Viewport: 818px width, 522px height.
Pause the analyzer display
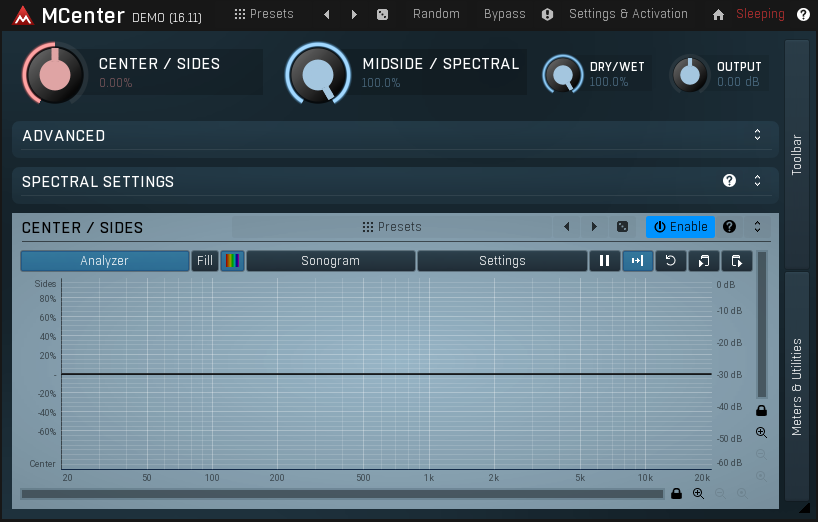click(604, 261)
